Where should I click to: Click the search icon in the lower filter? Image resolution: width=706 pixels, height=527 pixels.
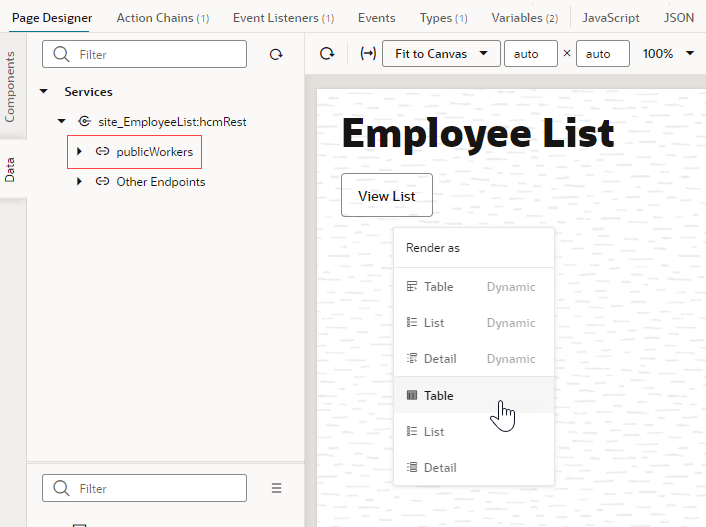[61, 488]
